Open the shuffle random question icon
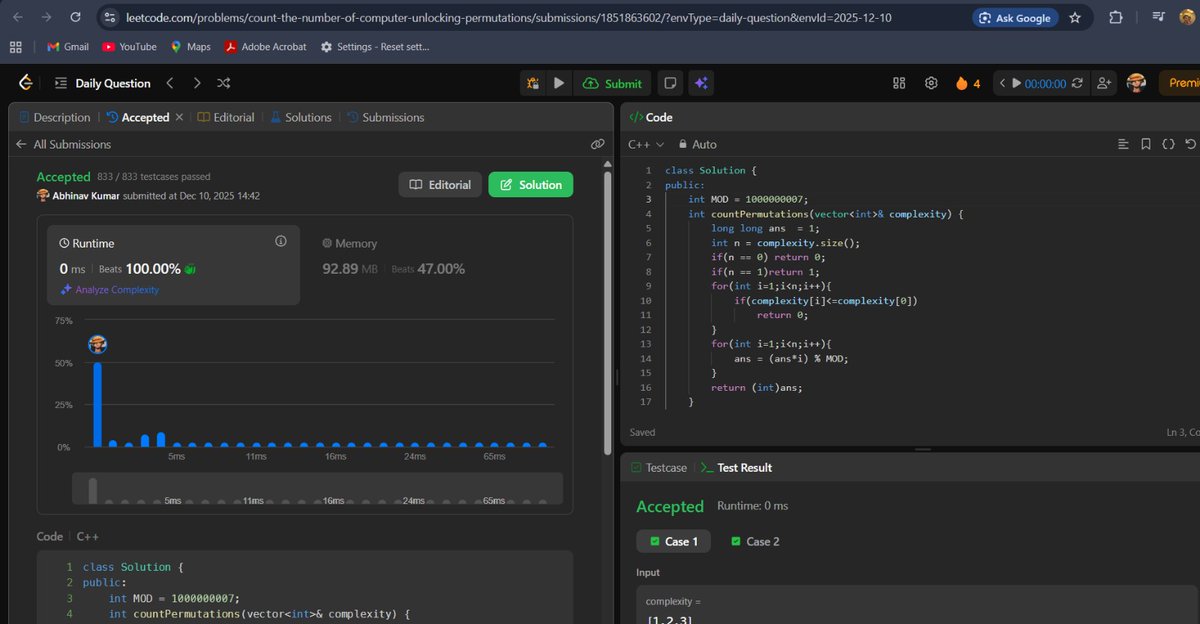This screenshot has height=624, width=1200. click(x=224, y=82)
